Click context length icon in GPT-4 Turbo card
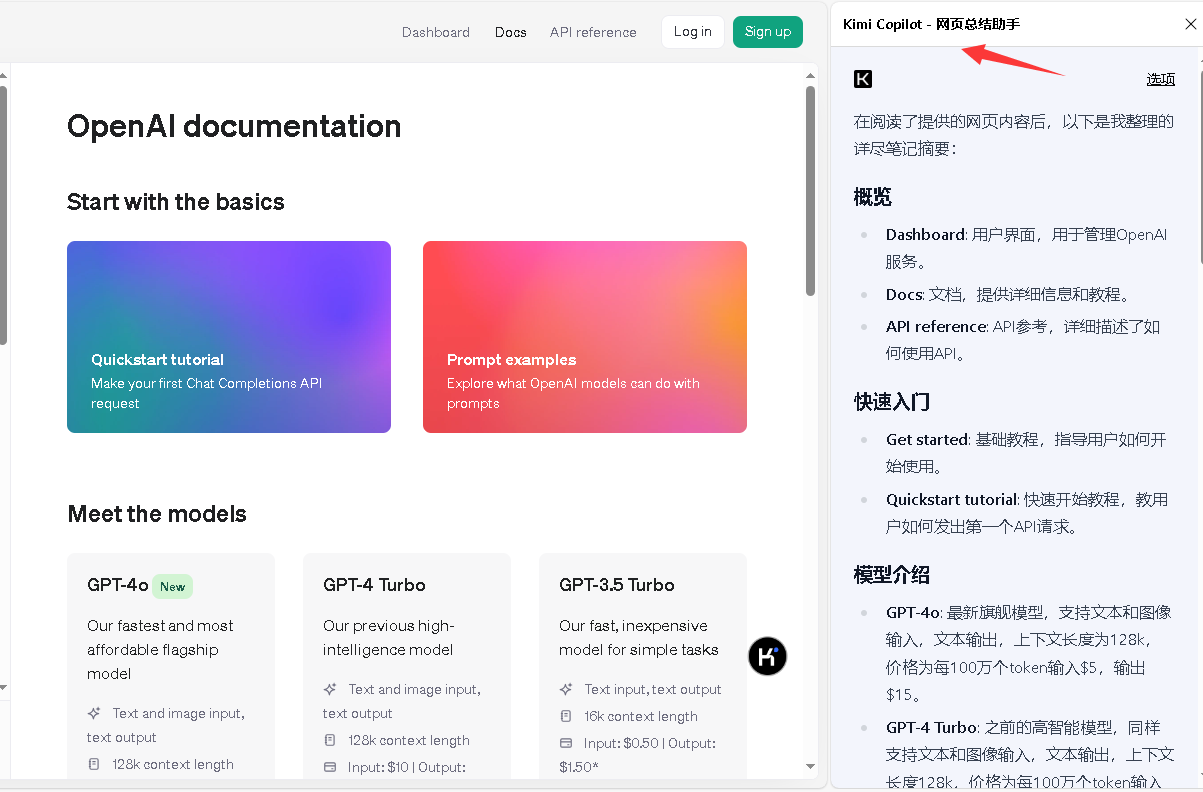1203x792 pixels. coord(330,740)
